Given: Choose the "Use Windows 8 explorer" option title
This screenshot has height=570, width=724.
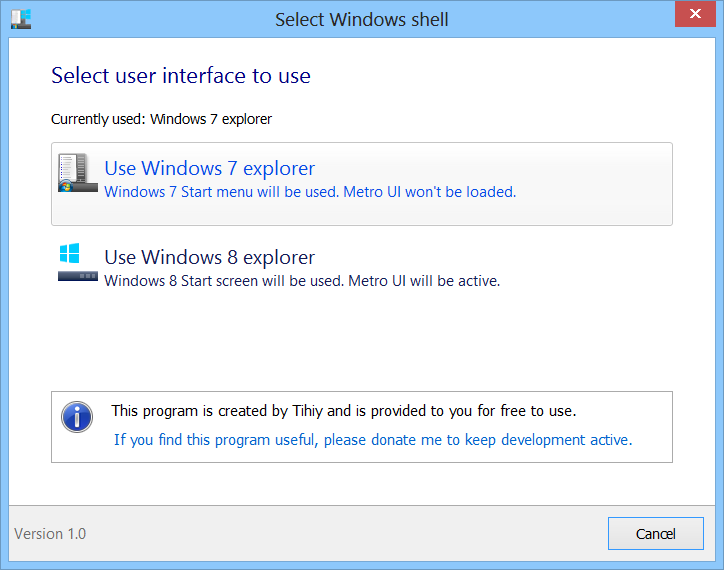Looking at the screenshot, I should coord(209,258).
